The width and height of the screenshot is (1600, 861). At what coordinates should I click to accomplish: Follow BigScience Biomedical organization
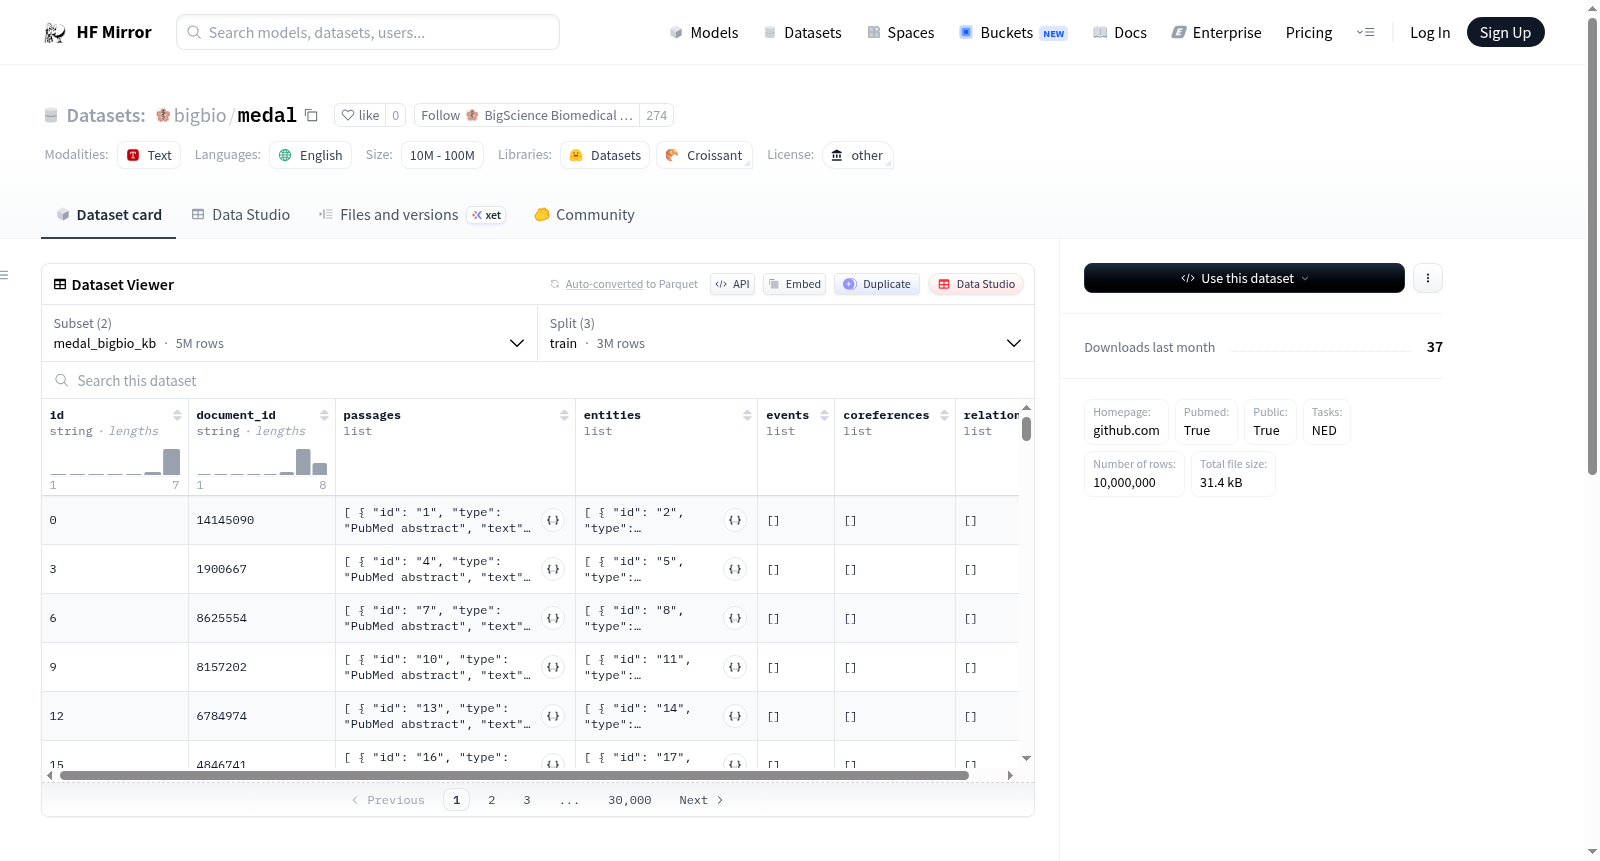coord(527,115)
